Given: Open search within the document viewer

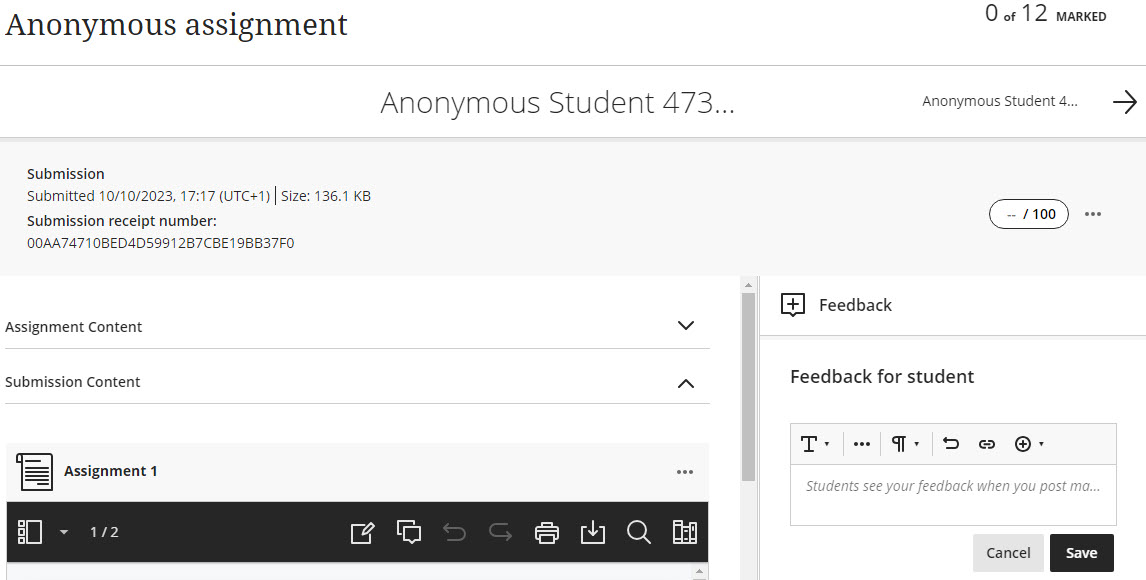Looking at the screenshot, I should (x=639, y=532).
